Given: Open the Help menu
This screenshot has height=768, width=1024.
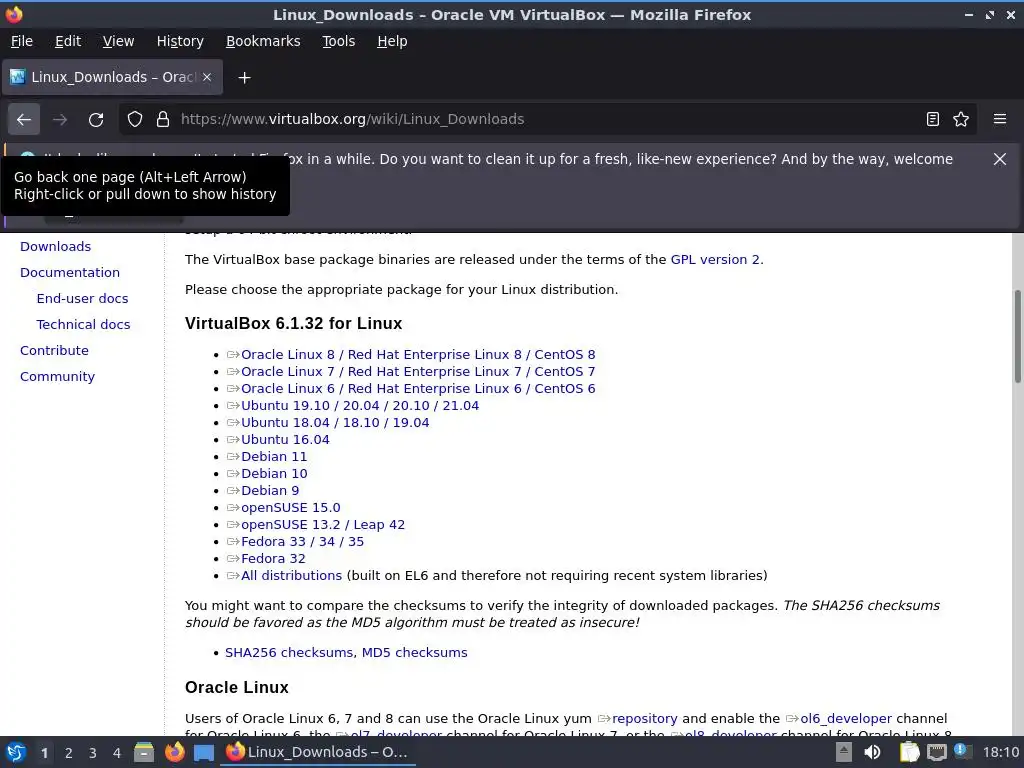Looking at the screenshot, I should coord(392,41).
